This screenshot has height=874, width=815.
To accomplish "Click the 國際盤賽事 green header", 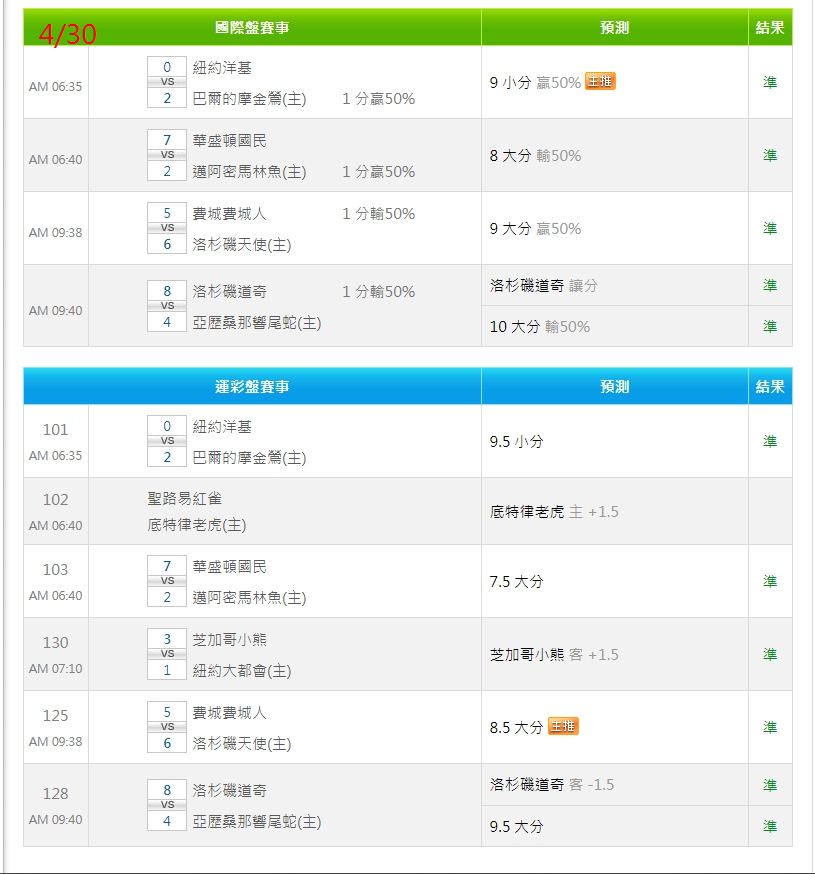I will click(252, 27).
